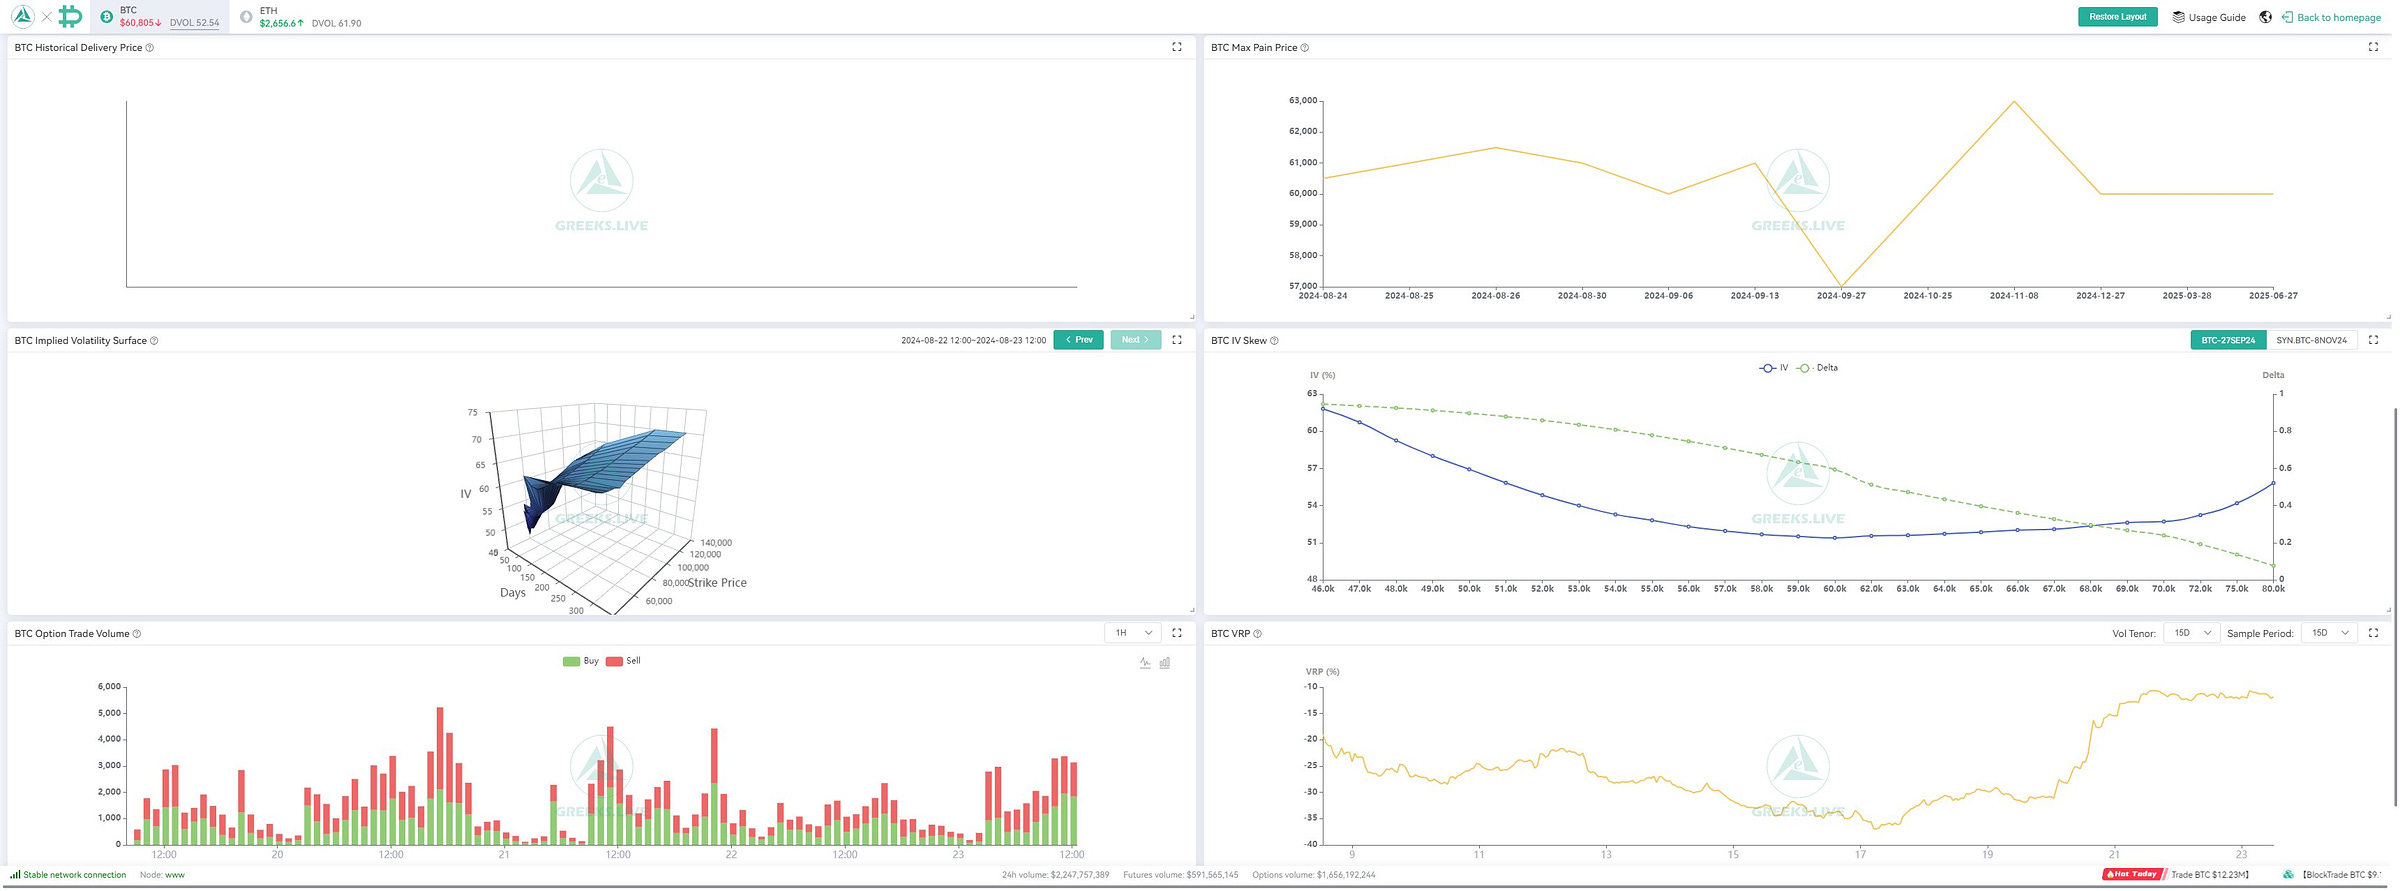The width and height of the screenshot is (2400, 891).
Task: Toggle Sell series in volume legend
Action: pos(623,661)
